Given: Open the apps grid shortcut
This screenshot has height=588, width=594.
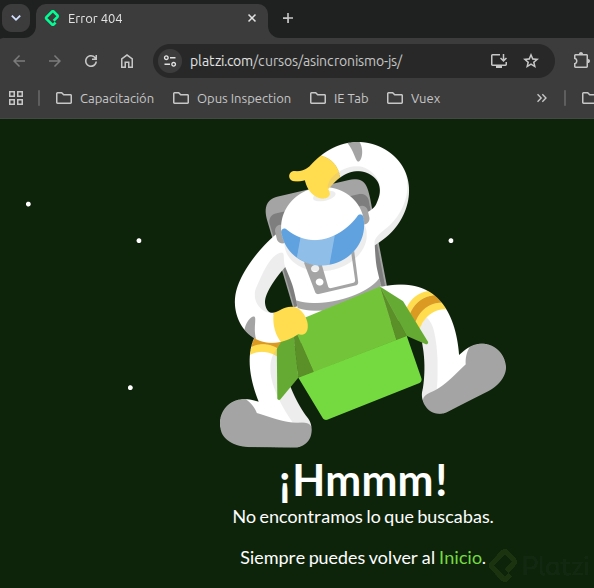Looking at the screenshot, I should [16, 98].
